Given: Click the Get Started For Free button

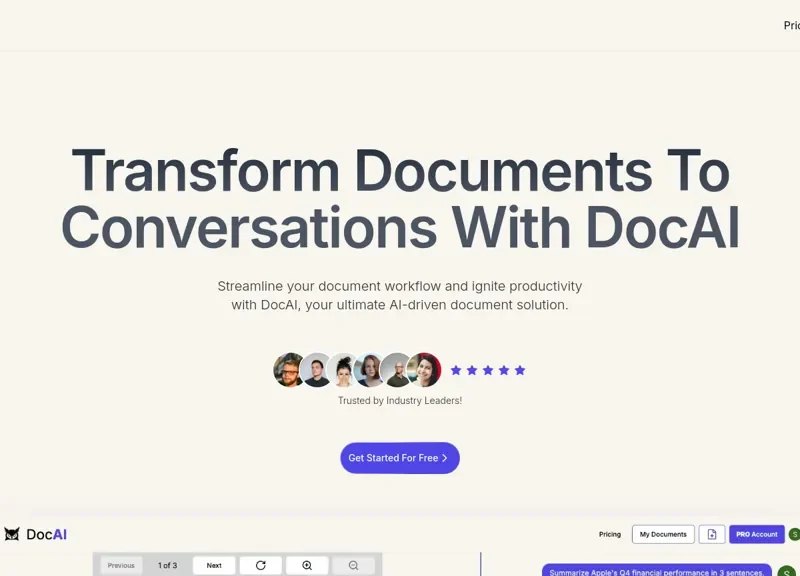Looking at the screenshot, I should pyautogui.click(x=399, y=458).
